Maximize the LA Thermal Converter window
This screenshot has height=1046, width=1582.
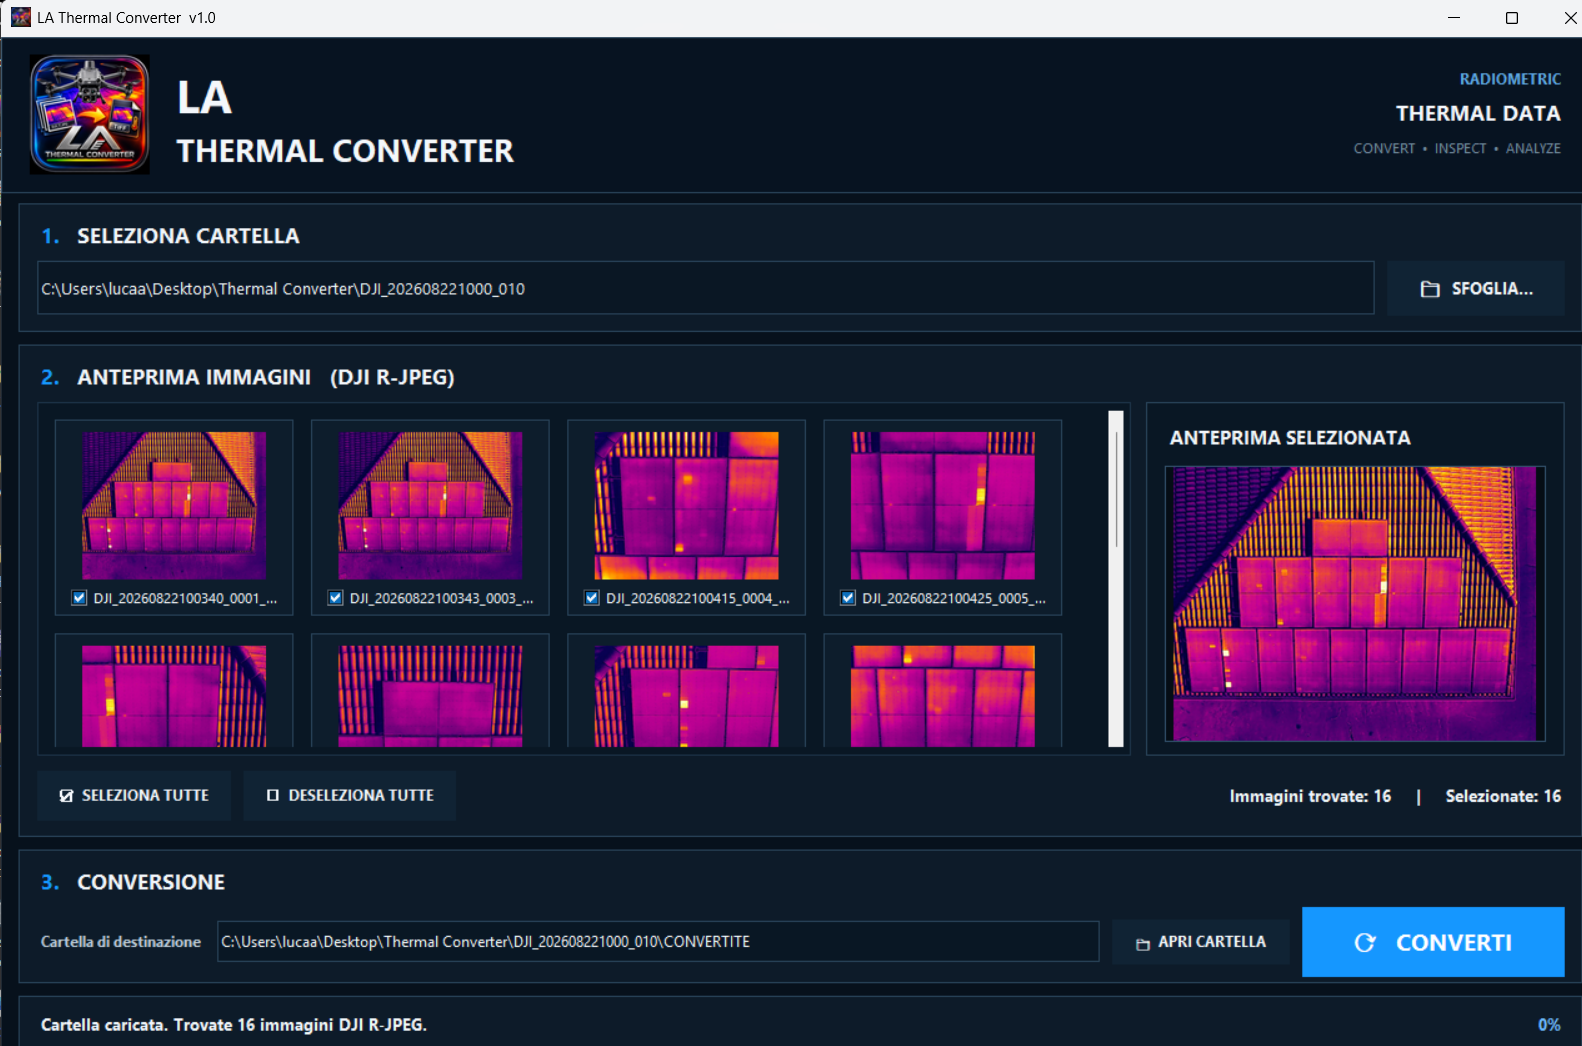1512,18
